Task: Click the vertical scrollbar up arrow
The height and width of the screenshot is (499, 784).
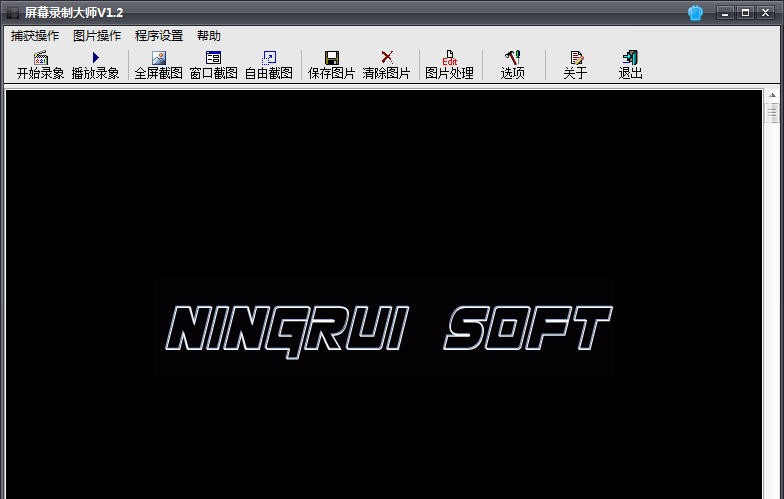Action: tap(772, 94)
